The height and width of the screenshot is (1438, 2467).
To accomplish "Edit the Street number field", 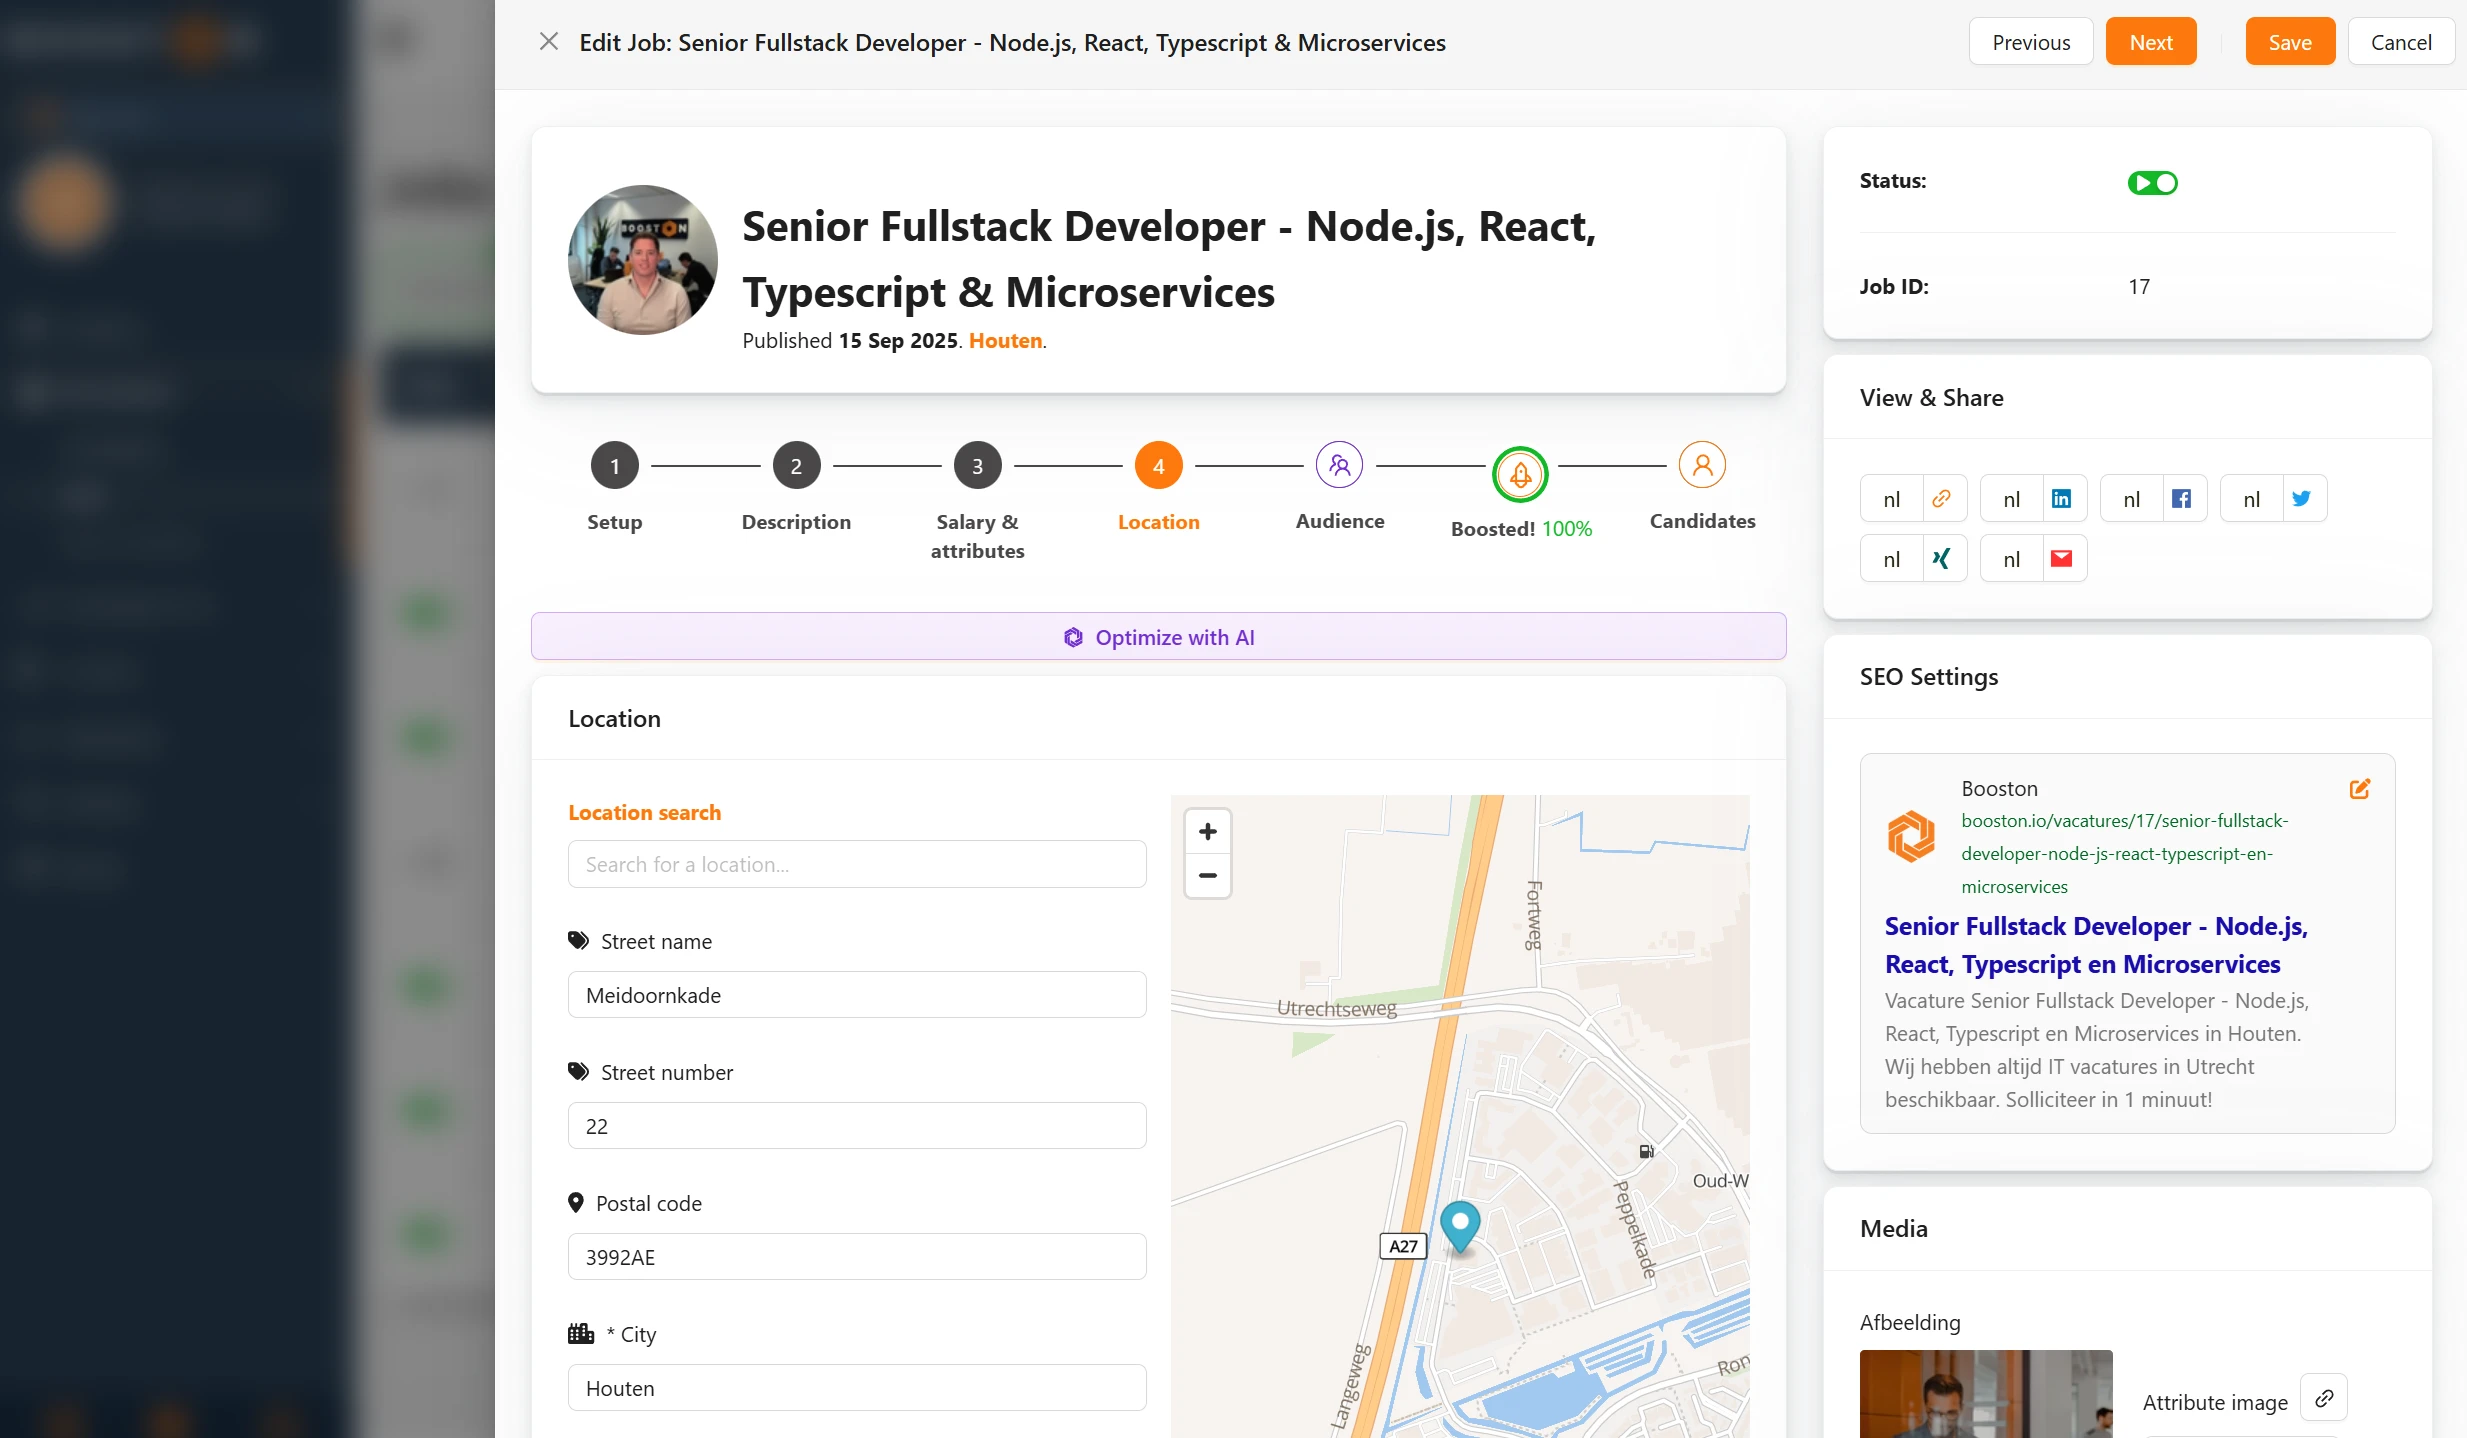I will click(x=857, y=1126).
